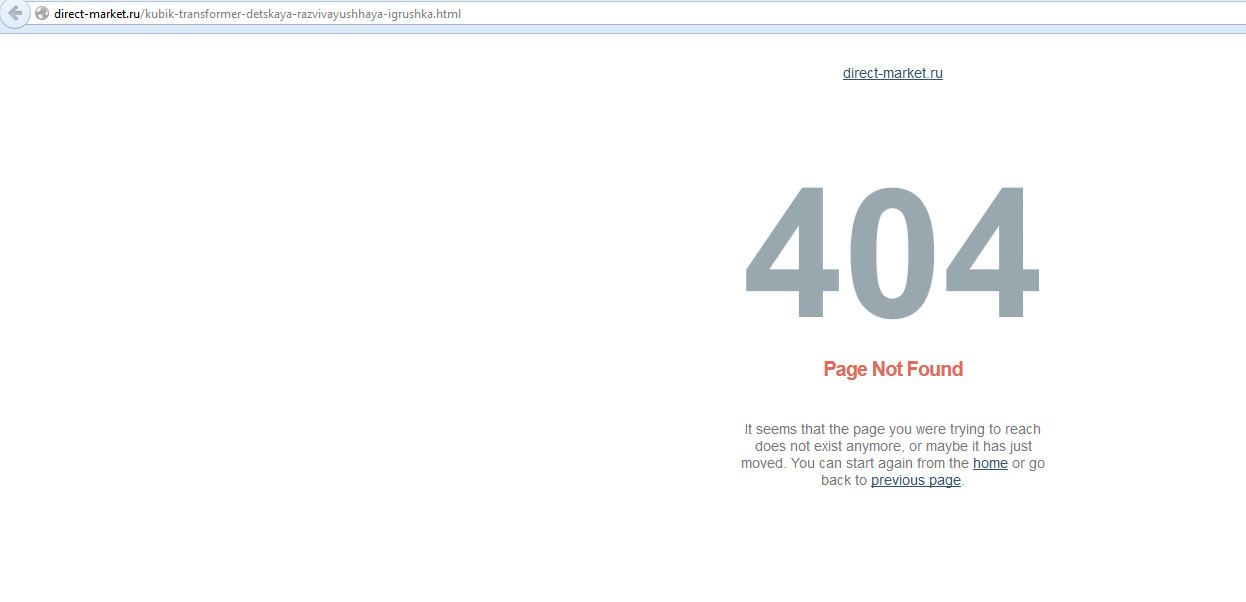The height and width of the screenshot is (602, 1246).
Task: Click "It seems that the page" paragraph text
Action: [x=893, y=455]
